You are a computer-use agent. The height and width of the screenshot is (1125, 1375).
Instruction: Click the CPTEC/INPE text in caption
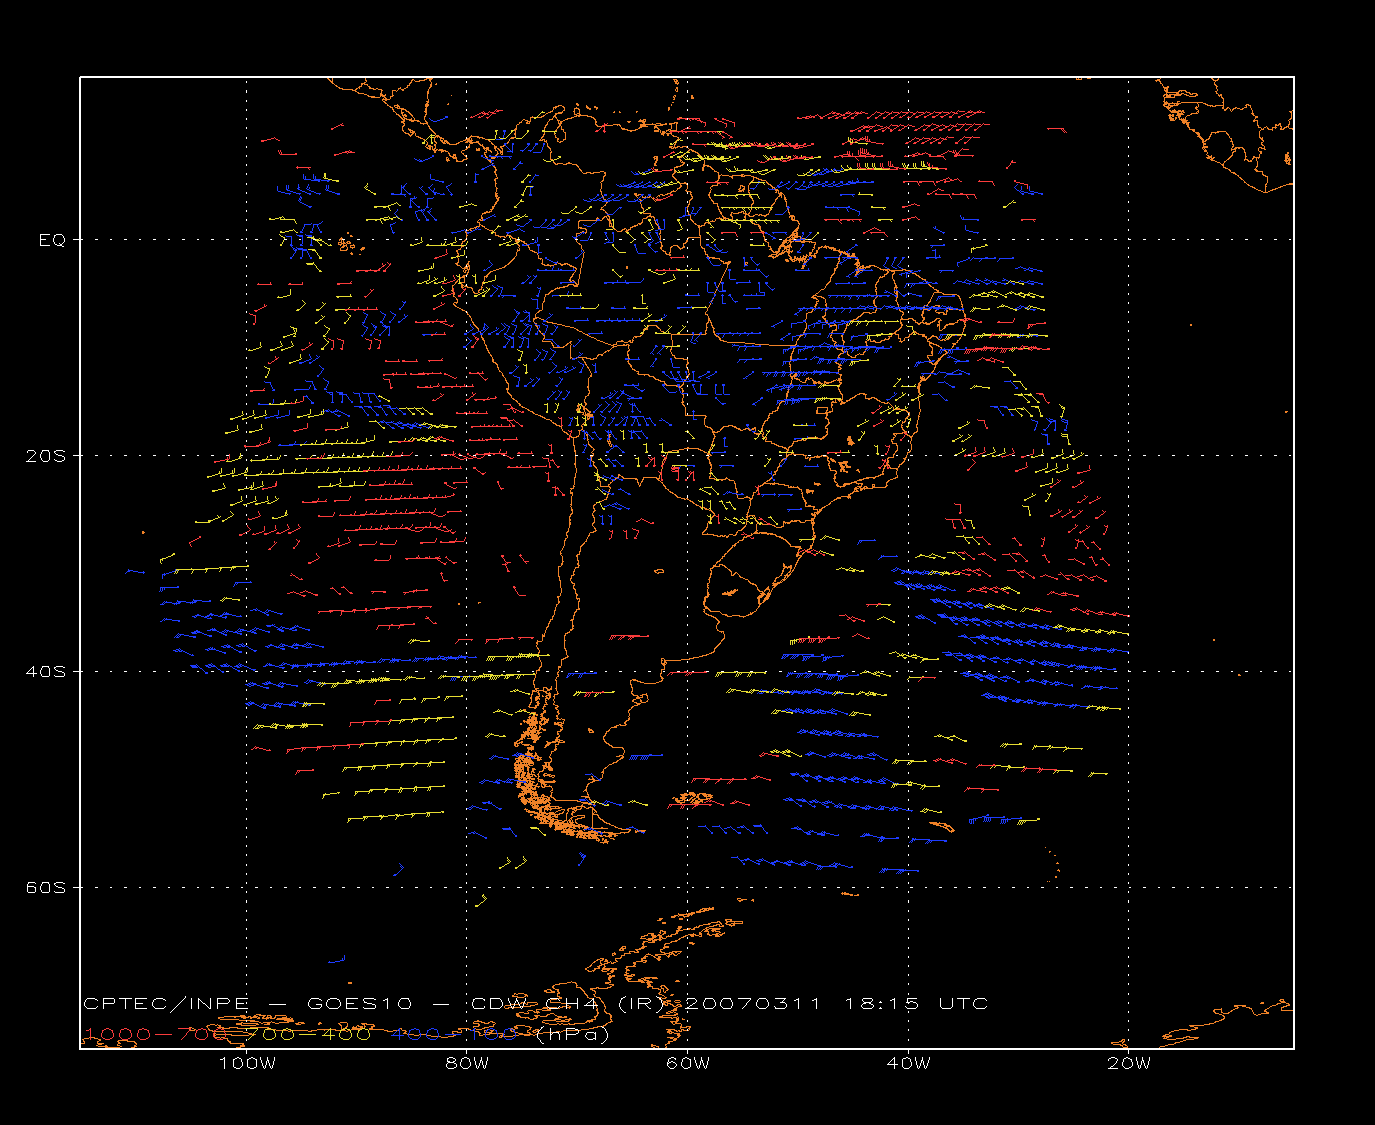pyautogui.click(x=168, y=1003)
